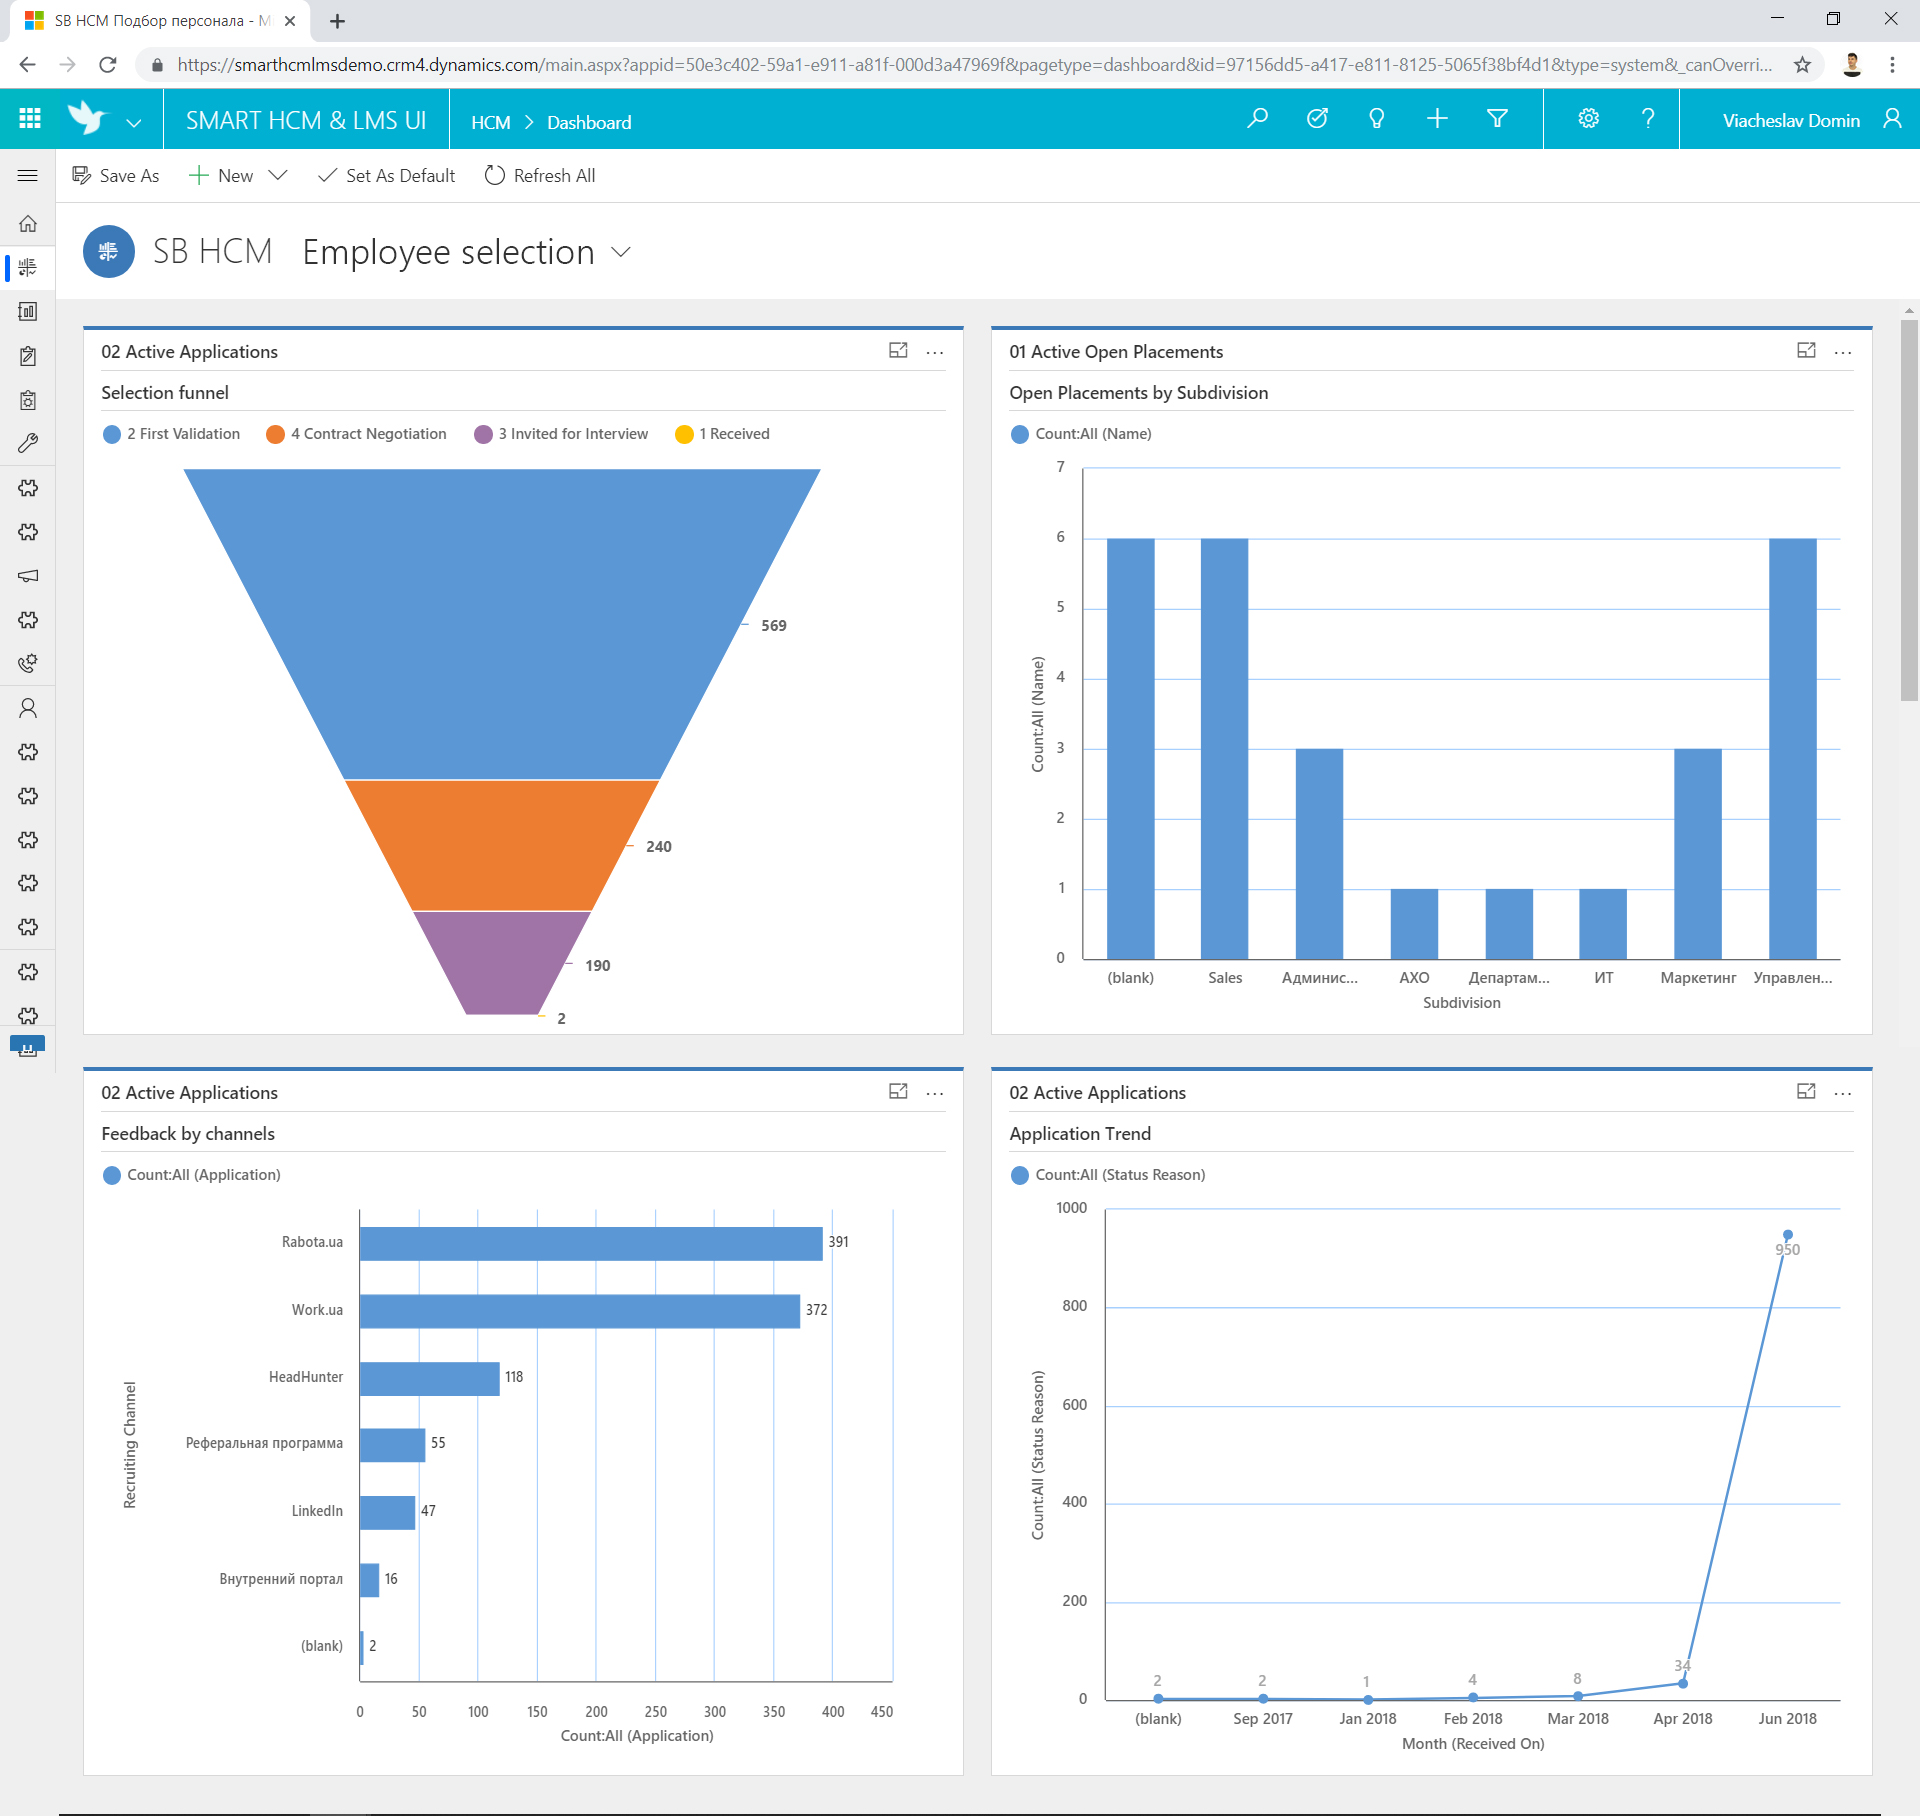Click the search magnifier in header
Viewport: 1920px width, 1816px height.
click(1257, 119)
